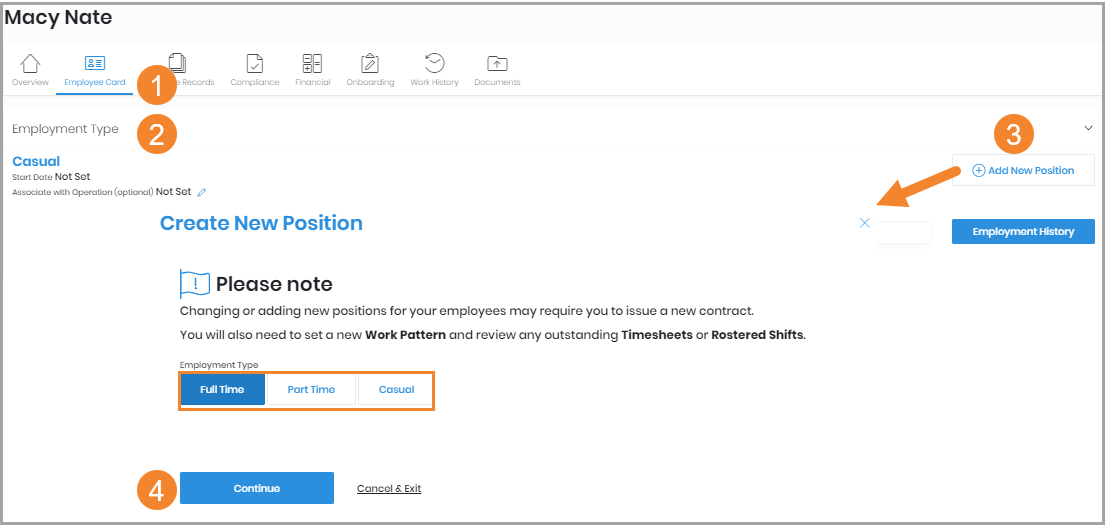Open the Overview home icon
This screenshot has width=1105, height=525.
coord(30,64)
